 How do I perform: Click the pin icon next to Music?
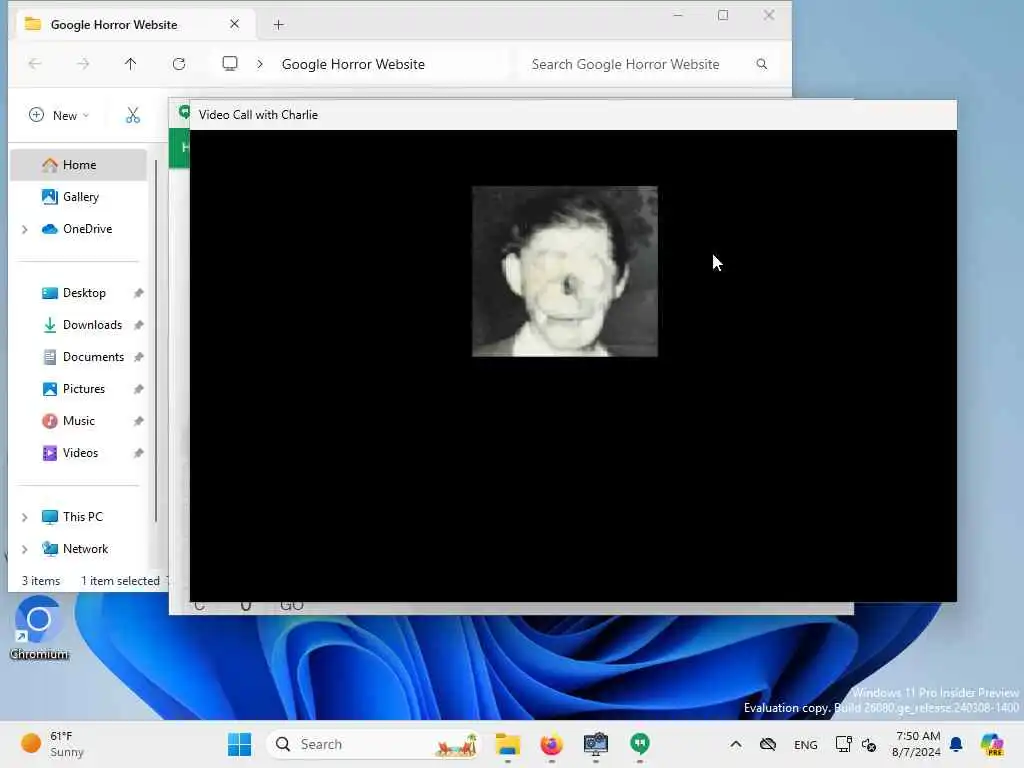pos(138,421)
